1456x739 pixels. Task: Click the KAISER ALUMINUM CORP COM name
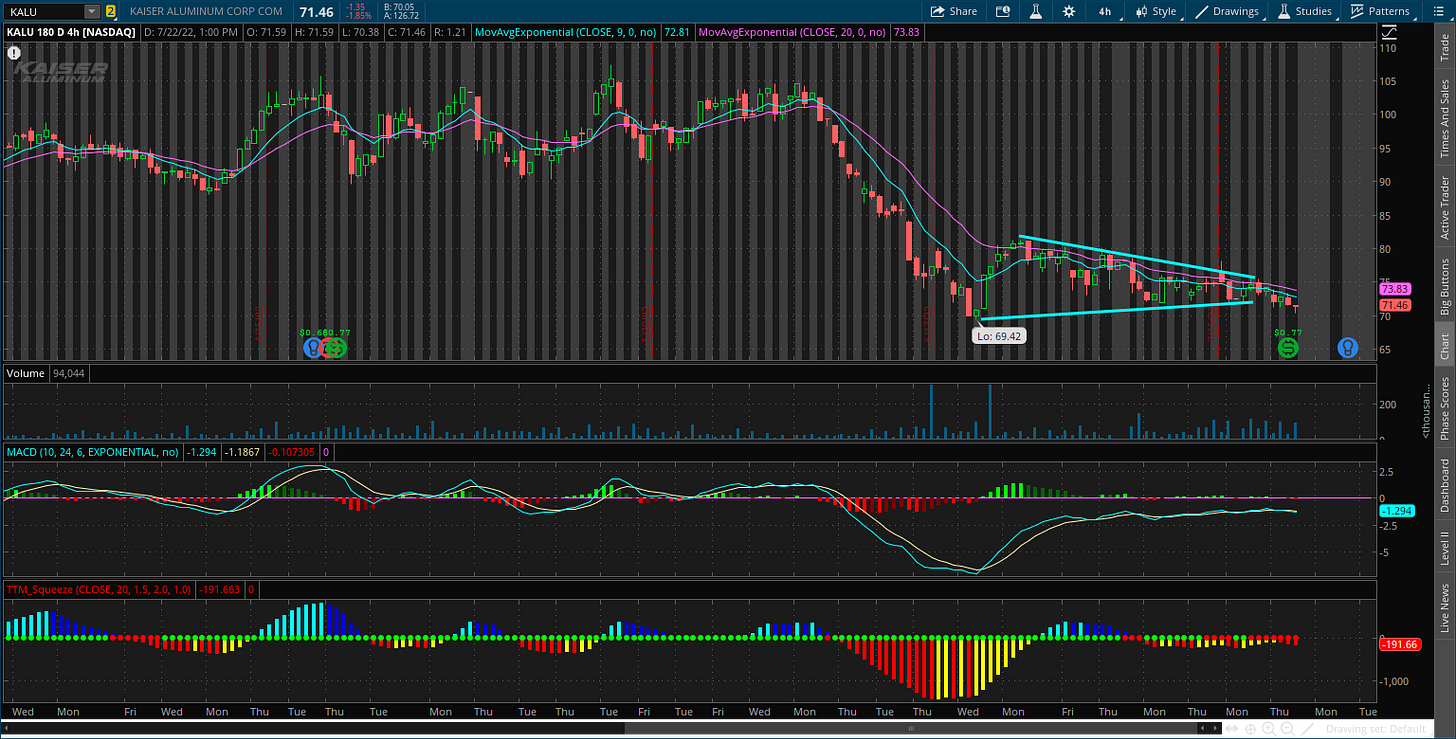pos(205,11)
